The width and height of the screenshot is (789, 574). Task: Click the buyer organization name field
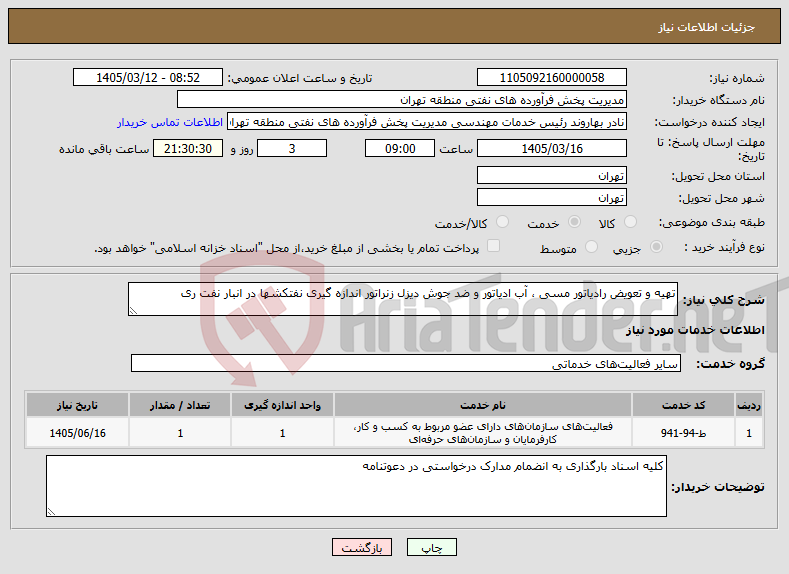click(x=402, y=100)
